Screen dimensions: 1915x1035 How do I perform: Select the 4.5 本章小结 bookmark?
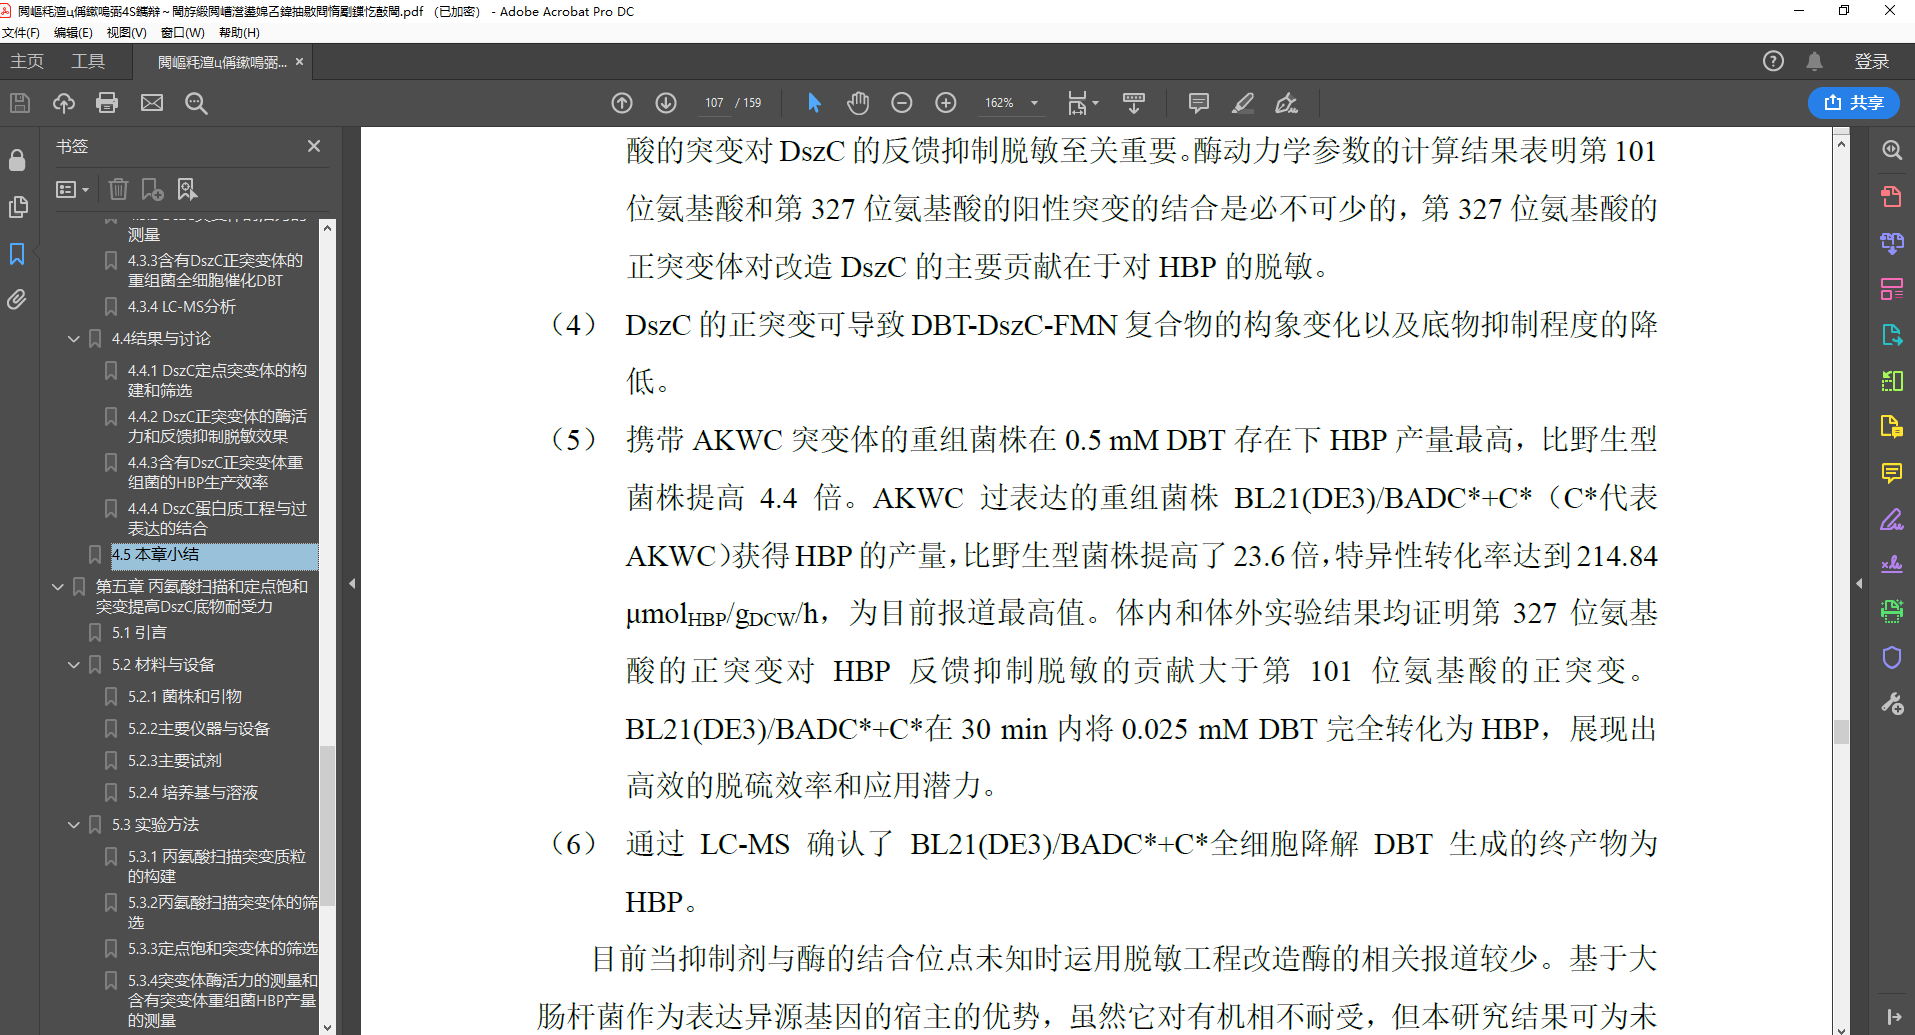tap(155, 555)
